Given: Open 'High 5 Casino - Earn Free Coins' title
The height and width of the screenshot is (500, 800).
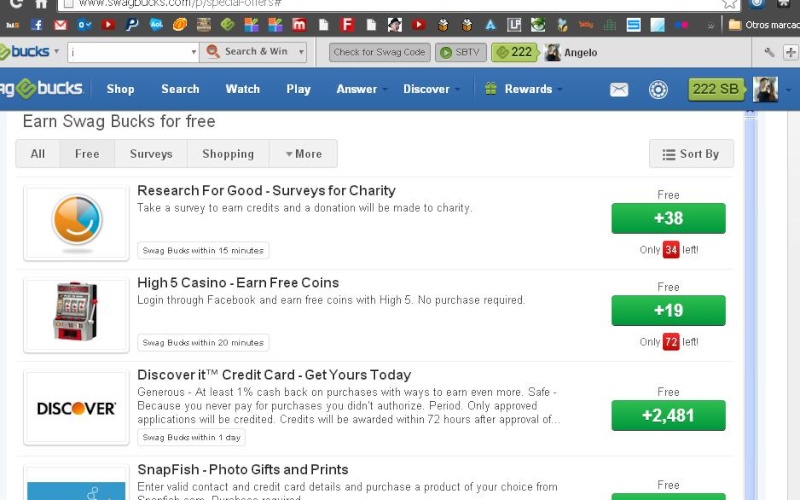Looking at the screenshot, I should pos(238,283).
